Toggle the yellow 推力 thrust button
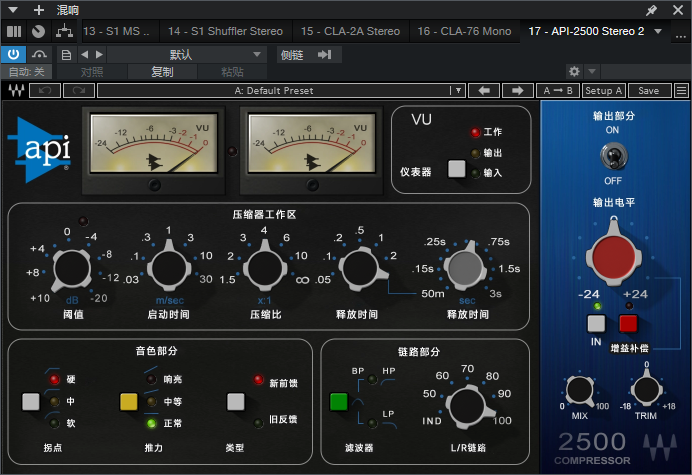This screenshot has height=475, width=692. click(128, 402)
